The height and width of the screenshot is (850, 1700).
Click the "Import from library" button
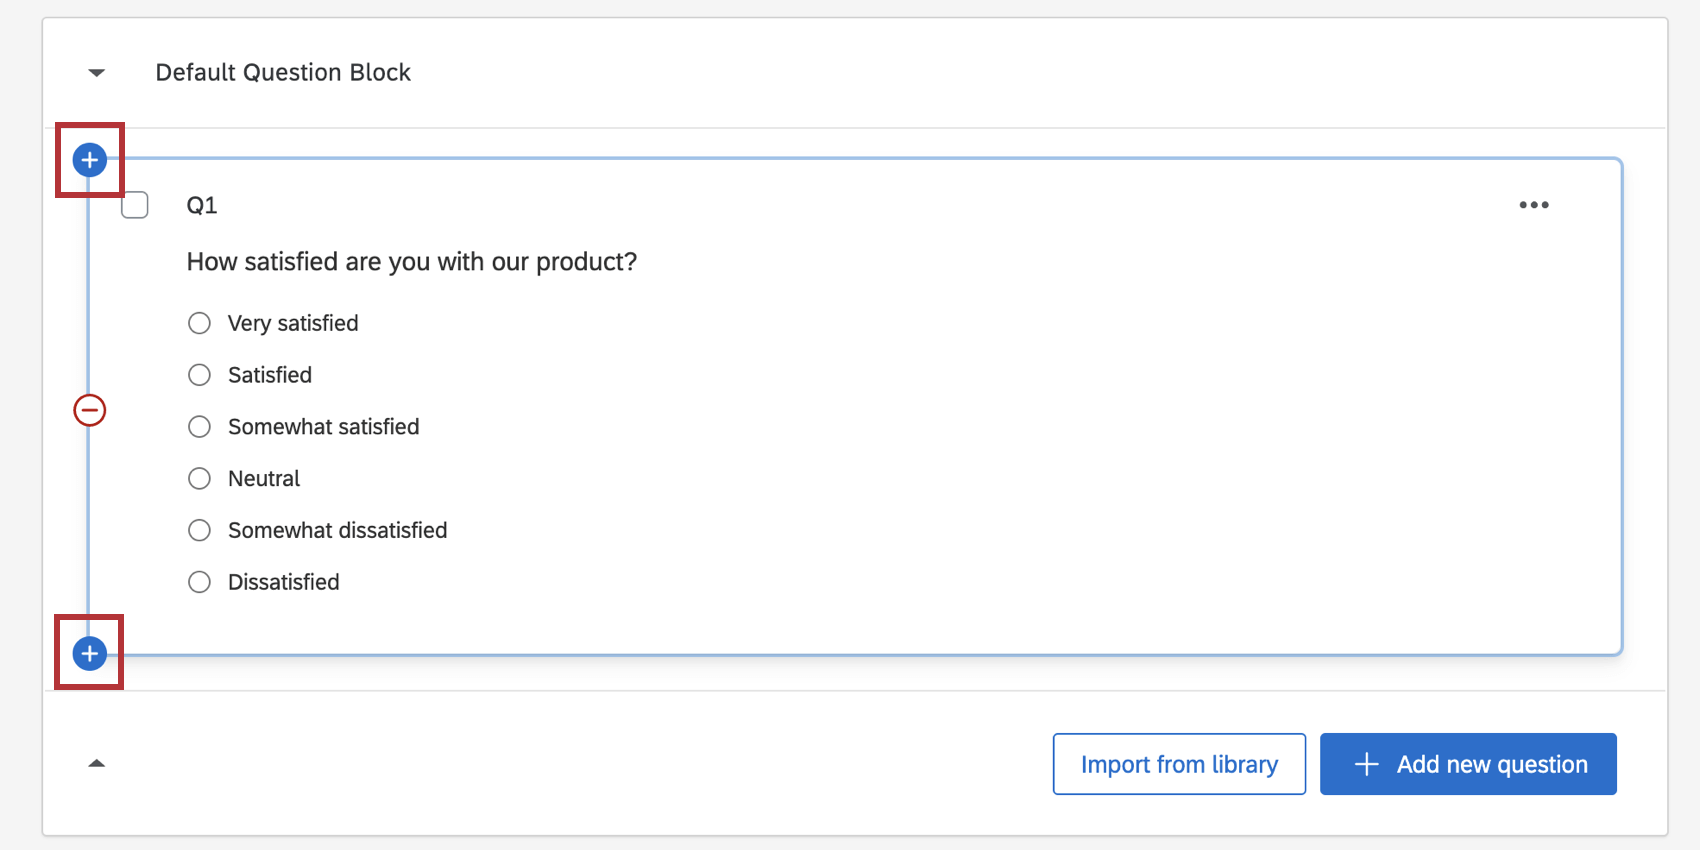click(x=1179, y=764)
